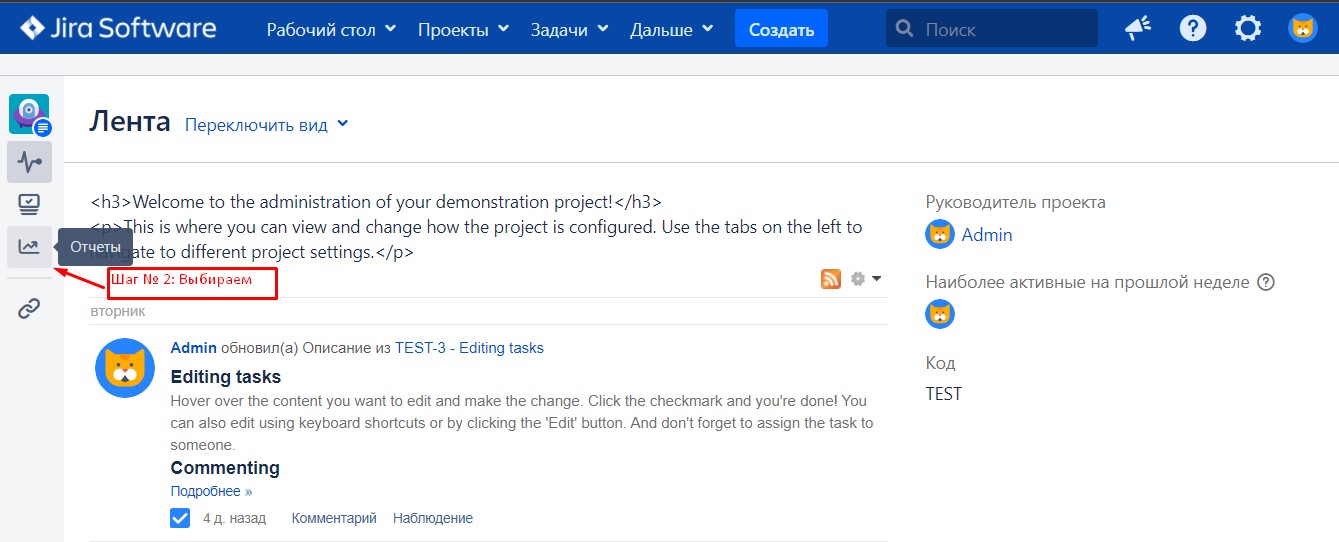
Task: Open the help question mark menu
Action: pos(1193,28)
